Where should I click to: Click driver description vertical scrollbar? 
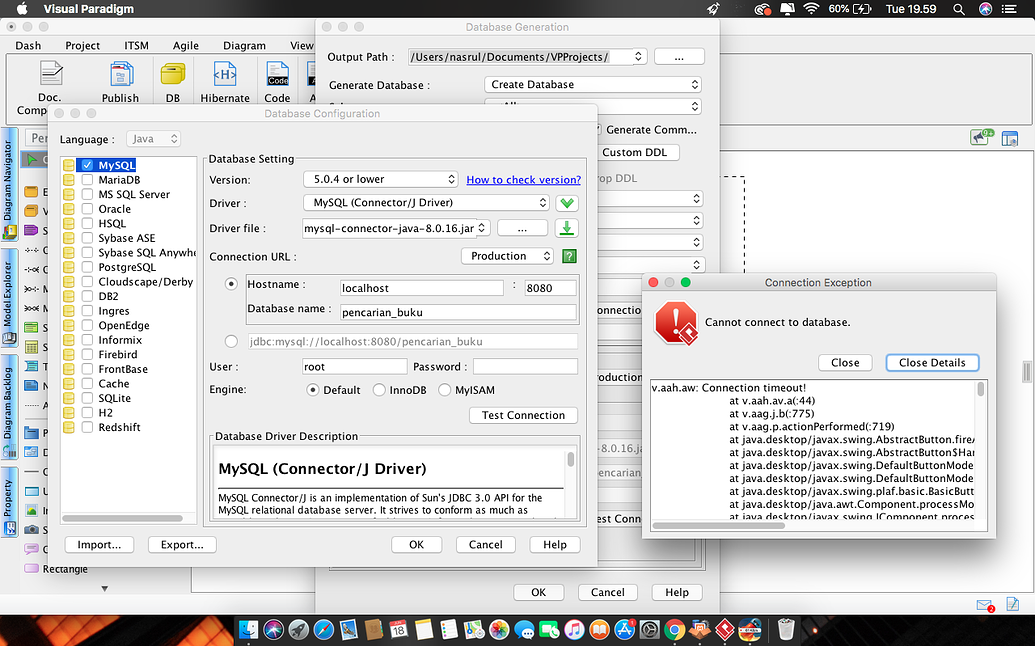pos(570,460)
